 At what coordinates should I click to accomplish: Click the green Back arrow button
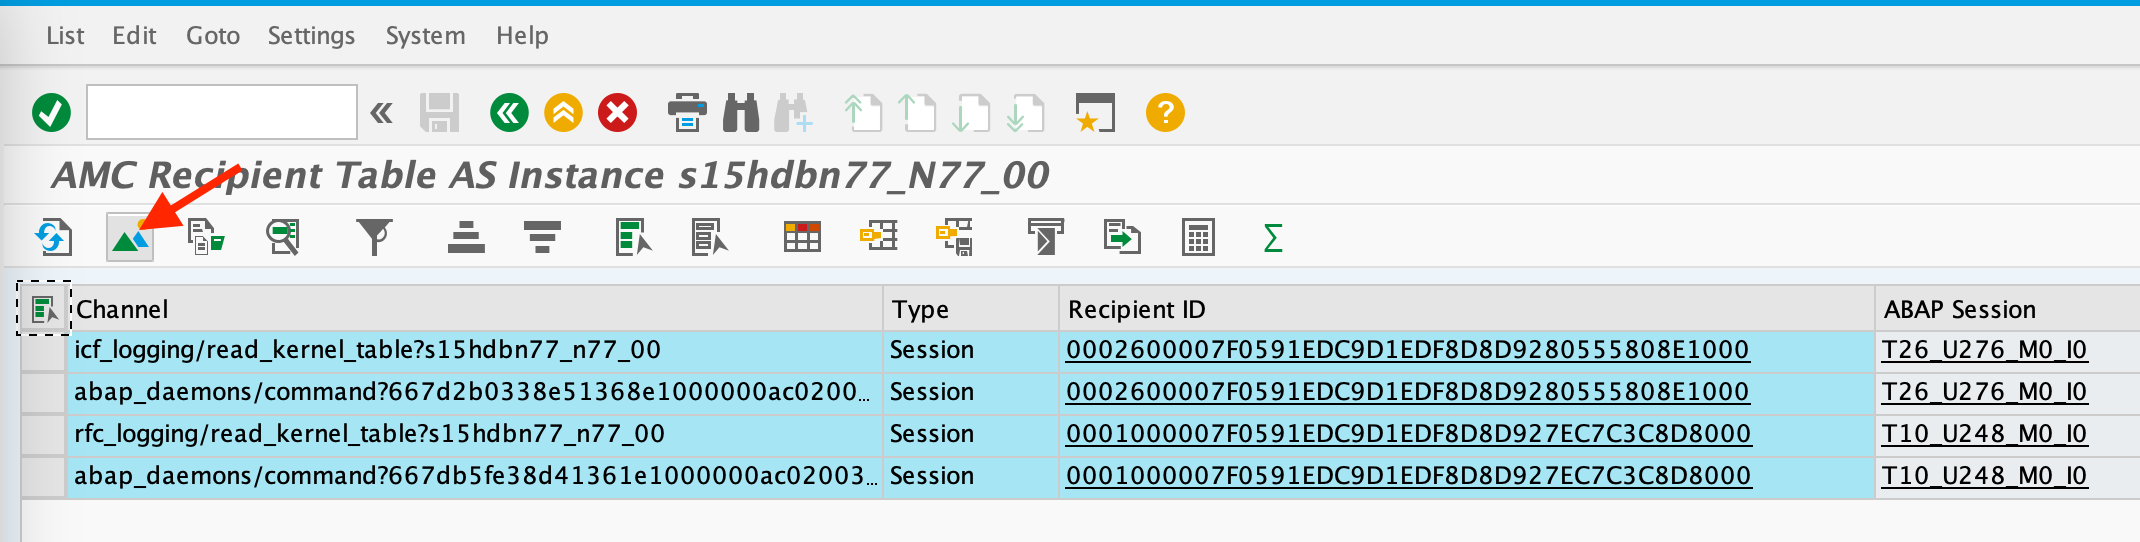click(x=508, y=113)
